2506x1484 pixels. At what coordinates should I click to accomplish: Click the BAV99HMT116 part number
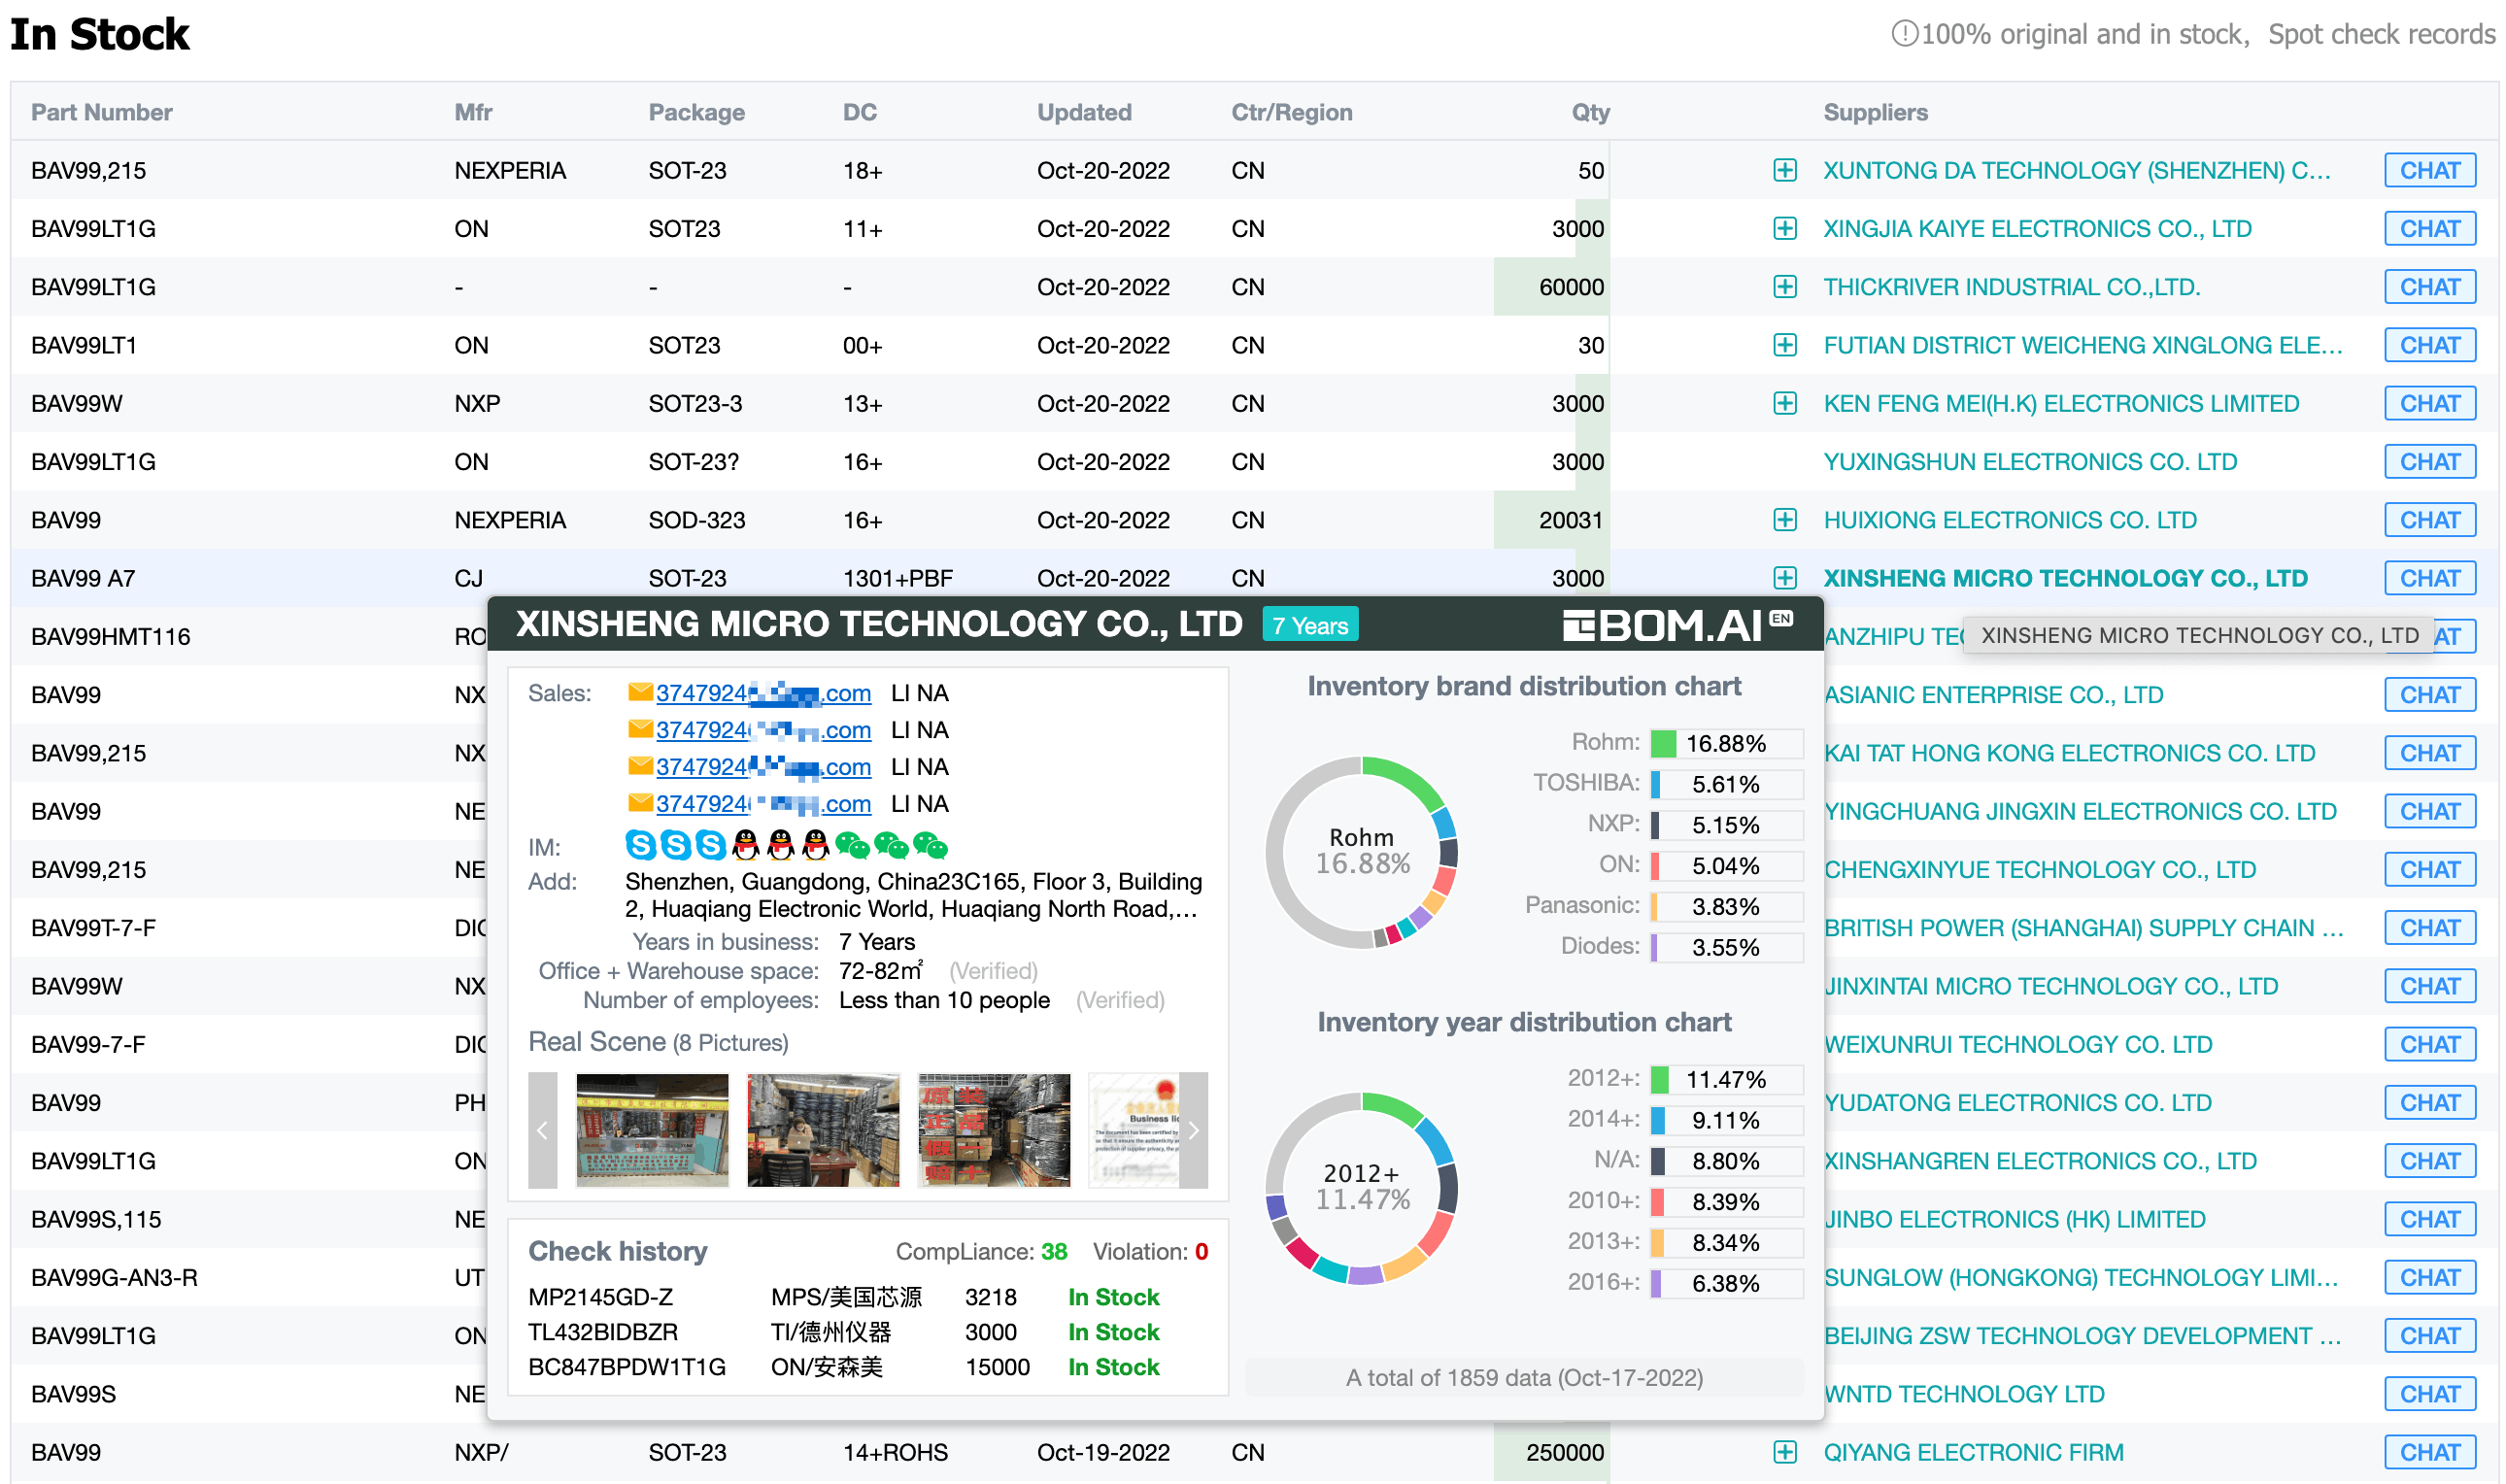[x=110, y=636]
